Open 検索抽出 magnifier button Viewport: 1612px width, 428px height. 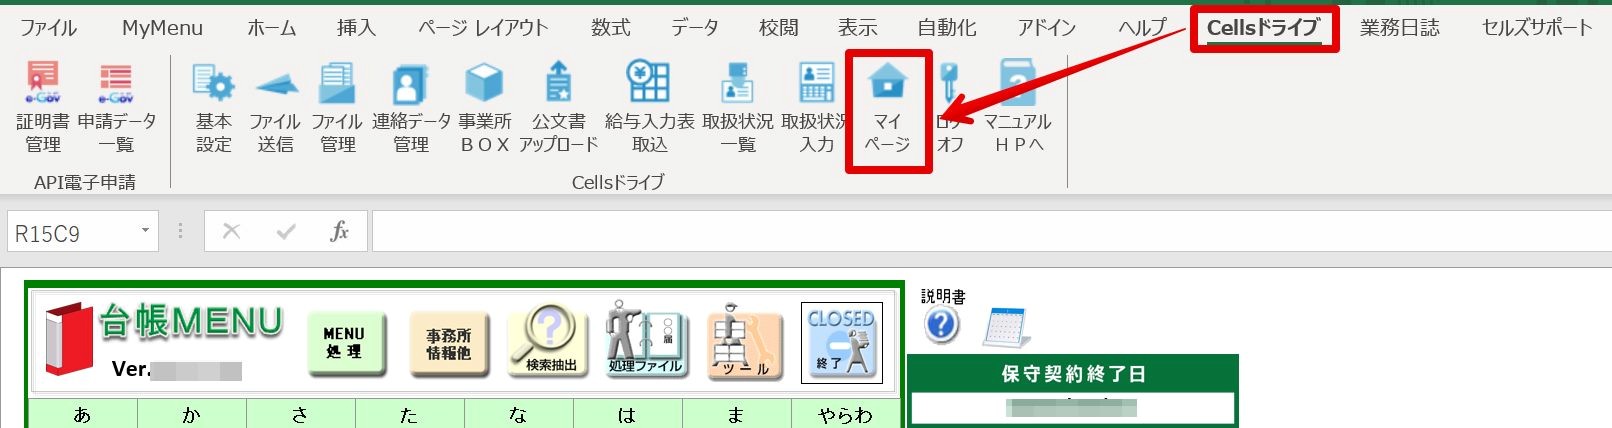point(550,342)
